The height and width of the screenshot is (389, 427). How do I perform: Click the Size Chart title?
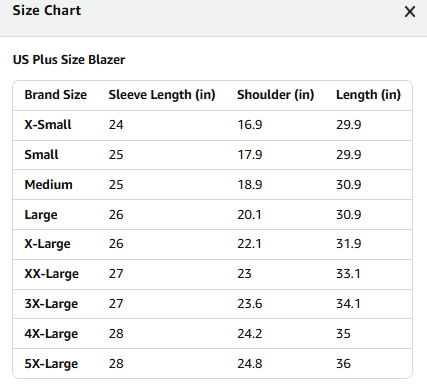coord(47,10)
